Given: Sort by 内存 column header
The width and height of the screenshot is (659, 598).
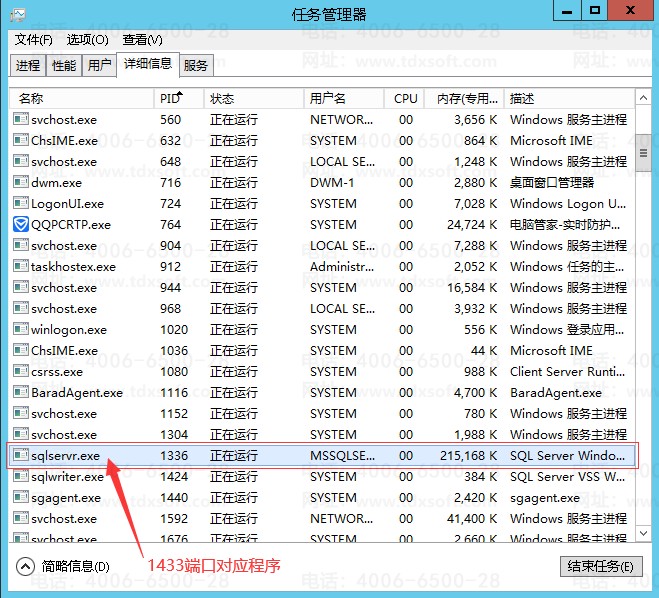Looking at the screenshot, I should (462, 99).
